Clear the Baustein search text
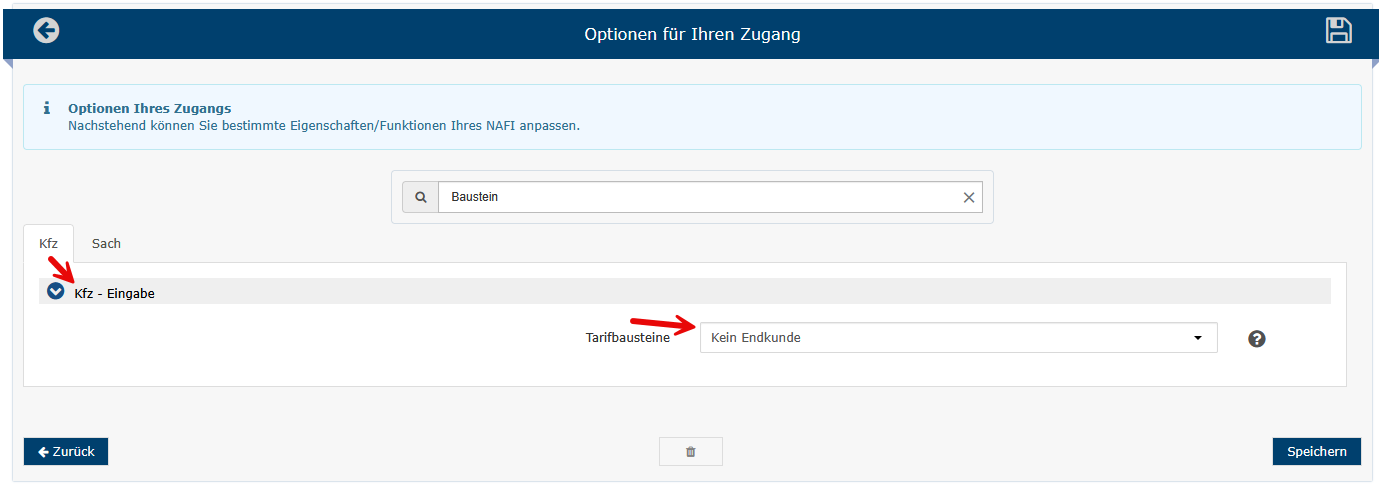The width and height of the screenshot is (1379, 486). [968, 198]
